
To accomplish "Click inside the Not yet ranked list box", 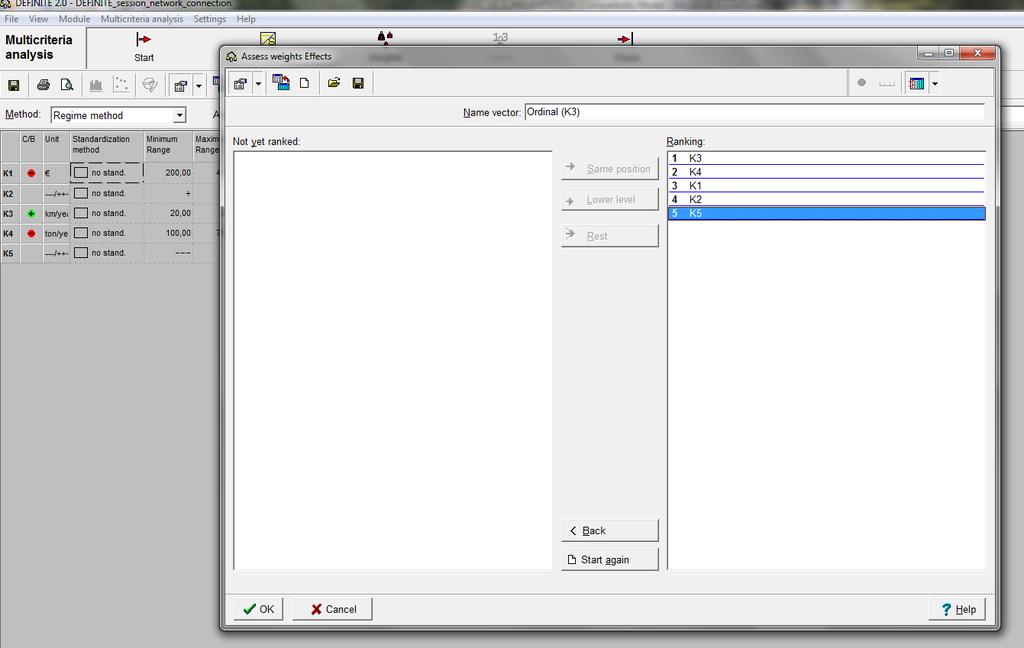I will tap(392, 360).
